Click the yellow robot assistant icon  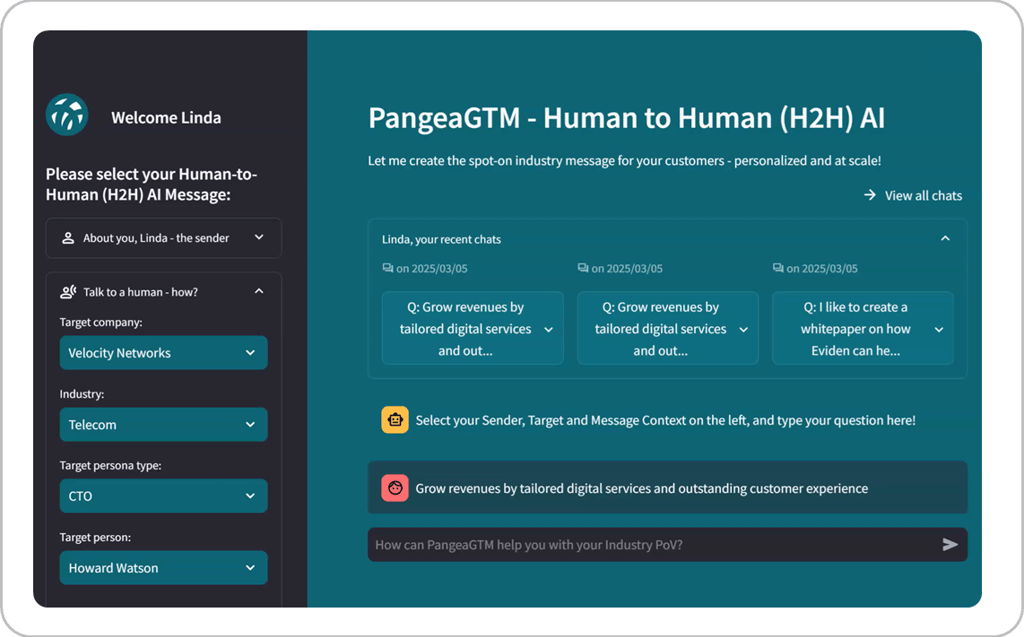(395, 420)
